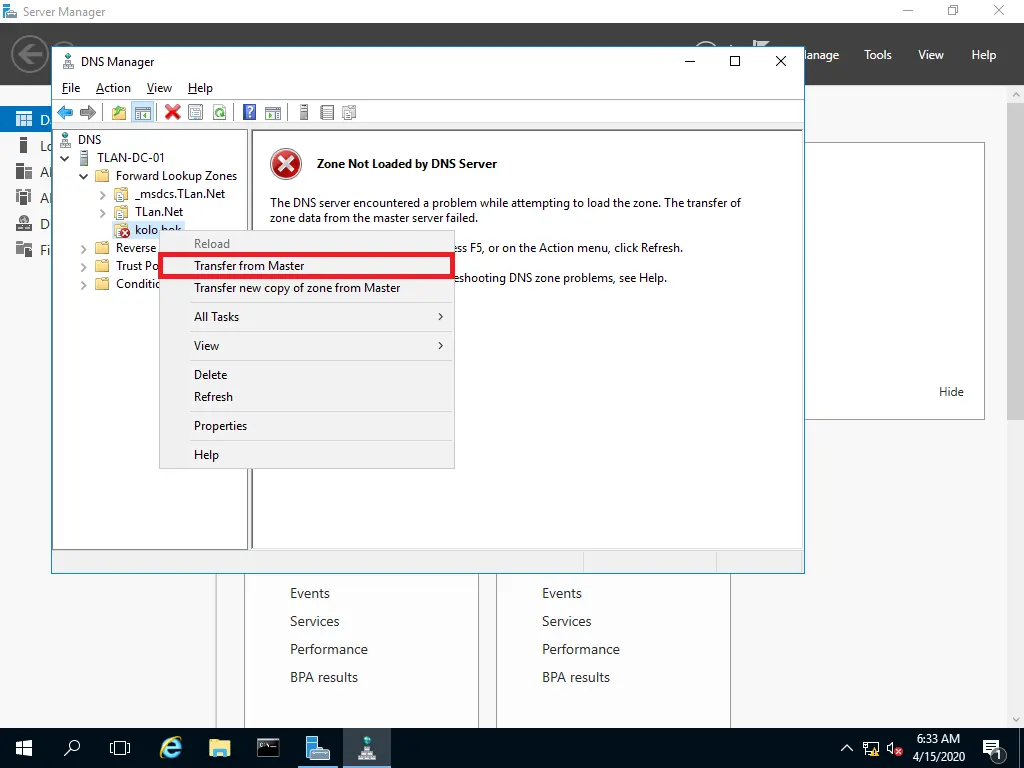The height and width of the screenshot is (768, 1024).
Task: Choose Transfer new copy of zone from Master
Action: [x=306, y=288]
